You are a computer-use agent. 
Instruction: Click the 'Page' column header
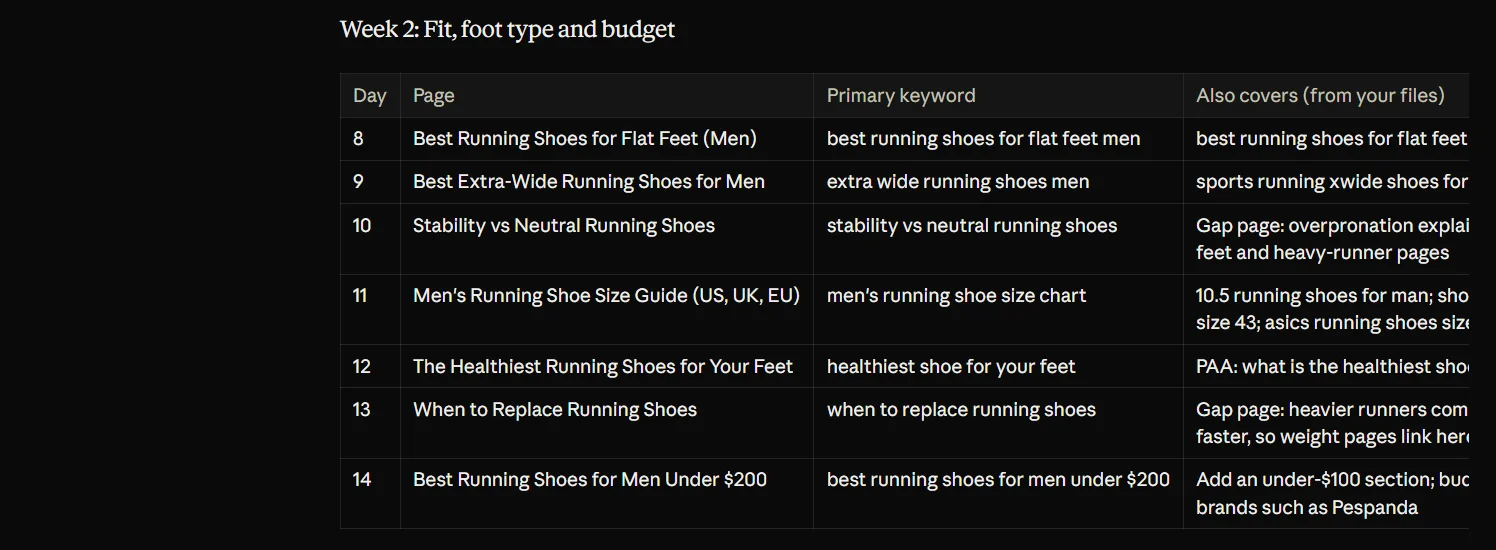click(607, 96)
